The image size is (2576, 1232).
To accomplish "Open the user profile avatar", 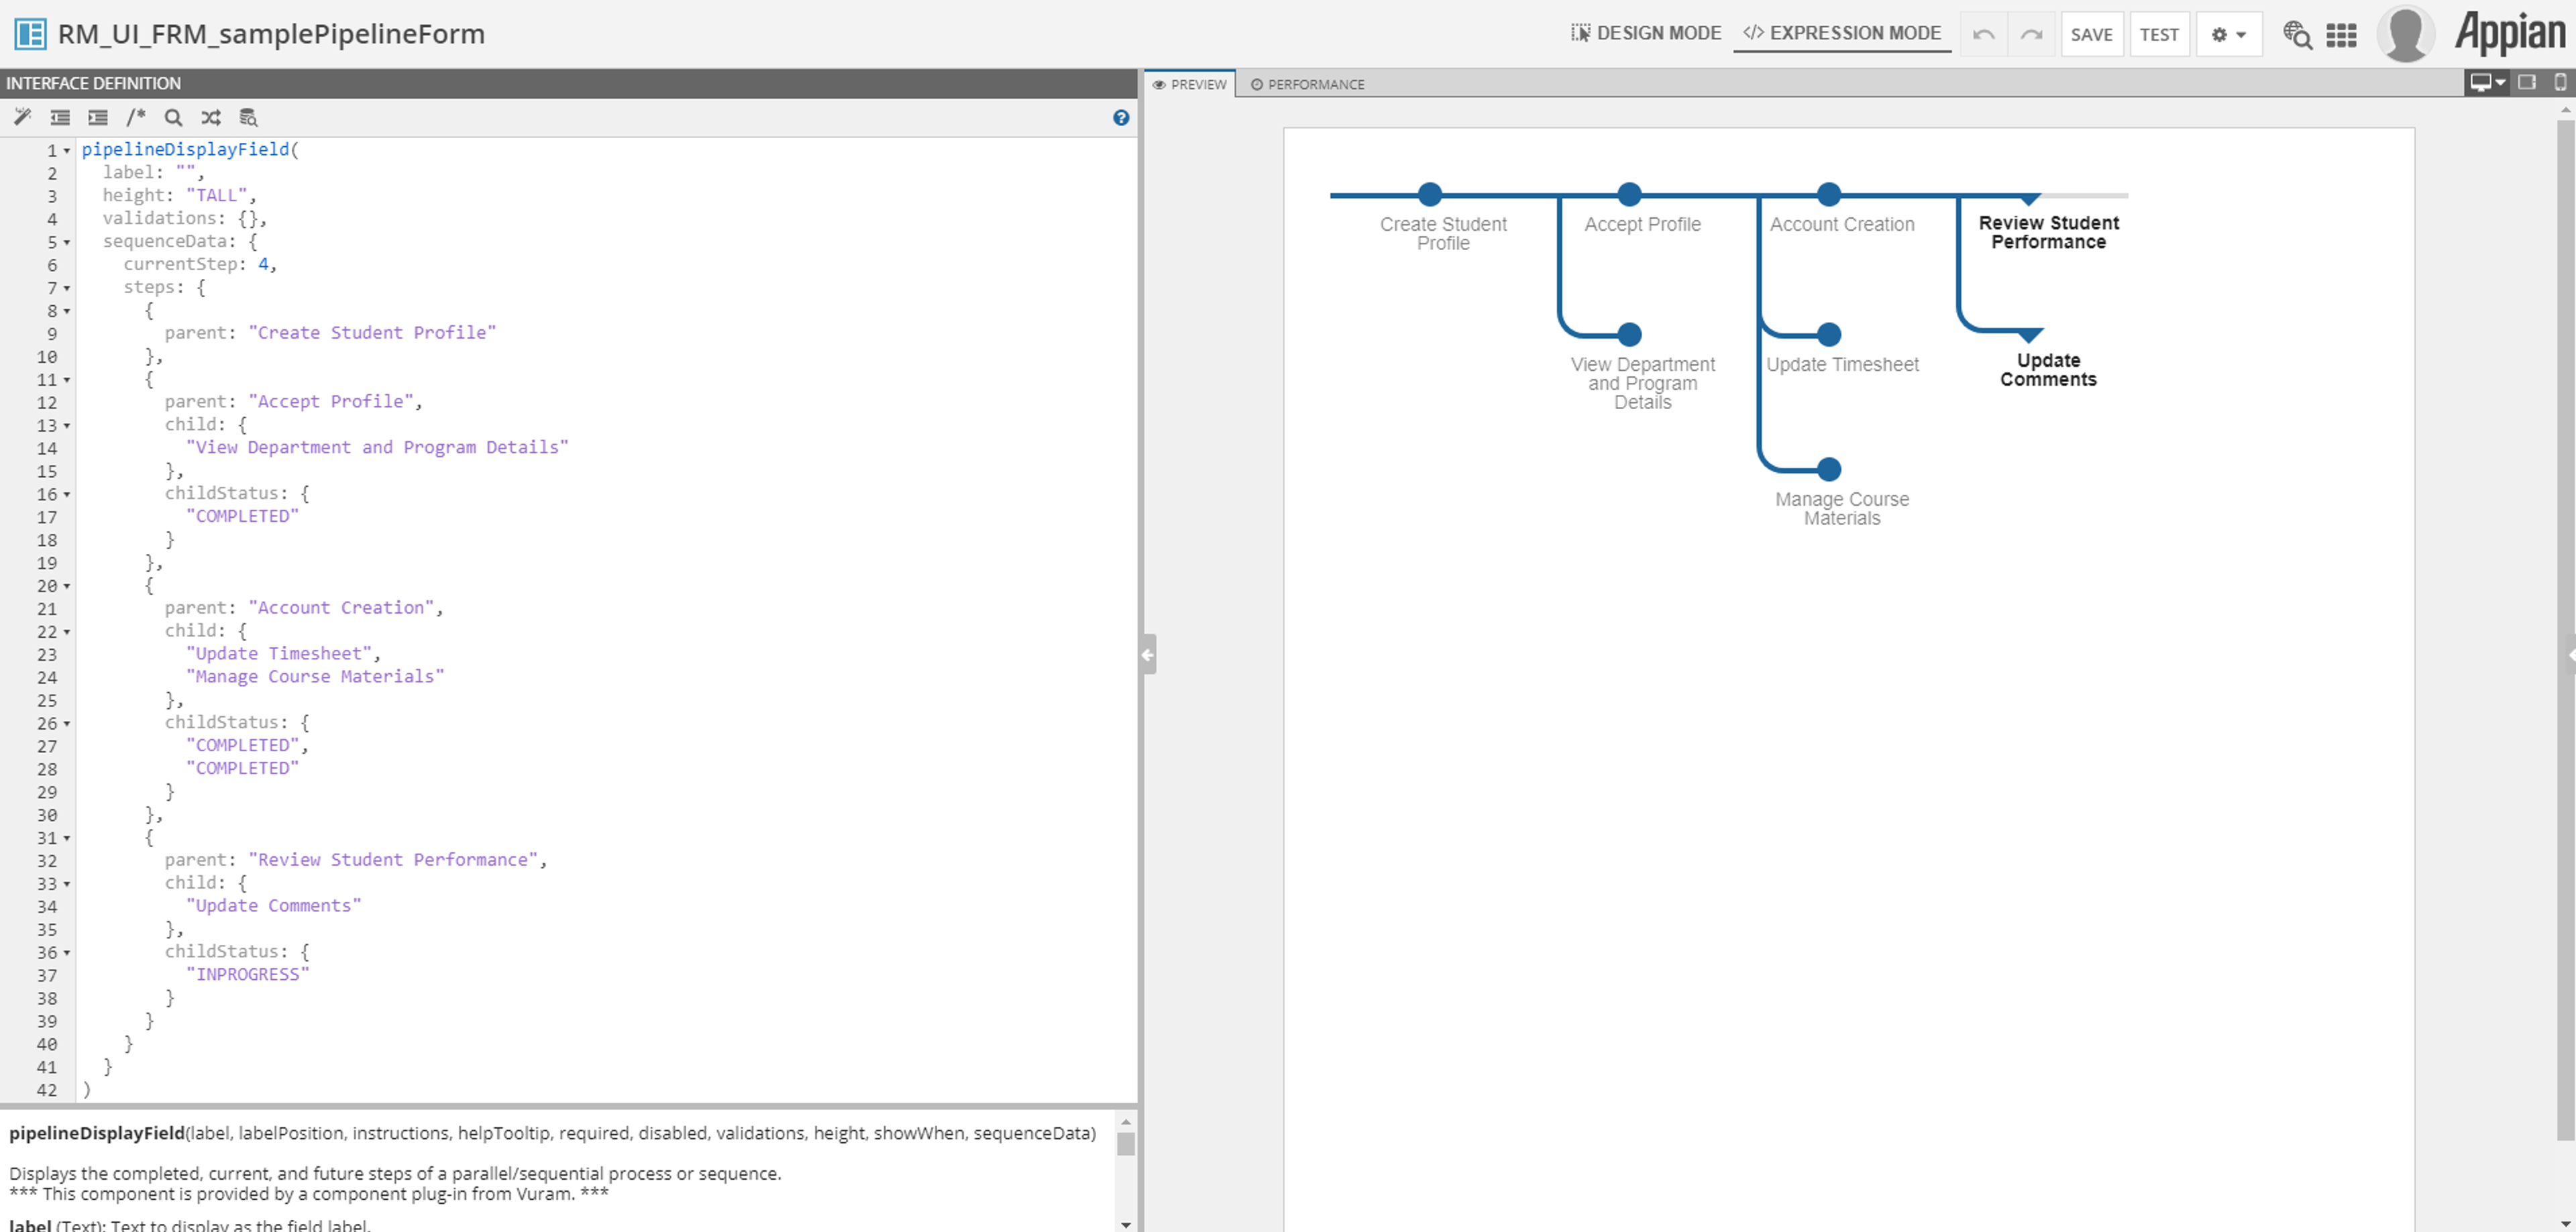I will (2406, 33).
